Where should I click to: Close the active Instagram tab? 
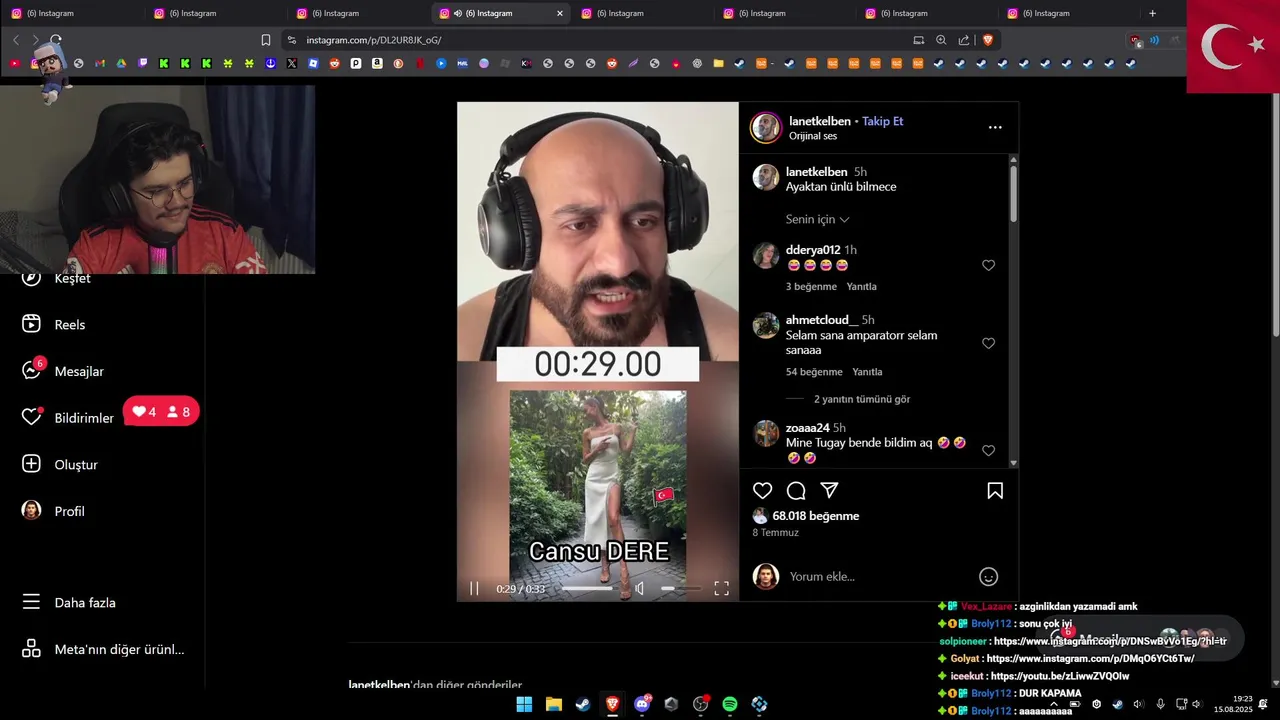point(560,13)
